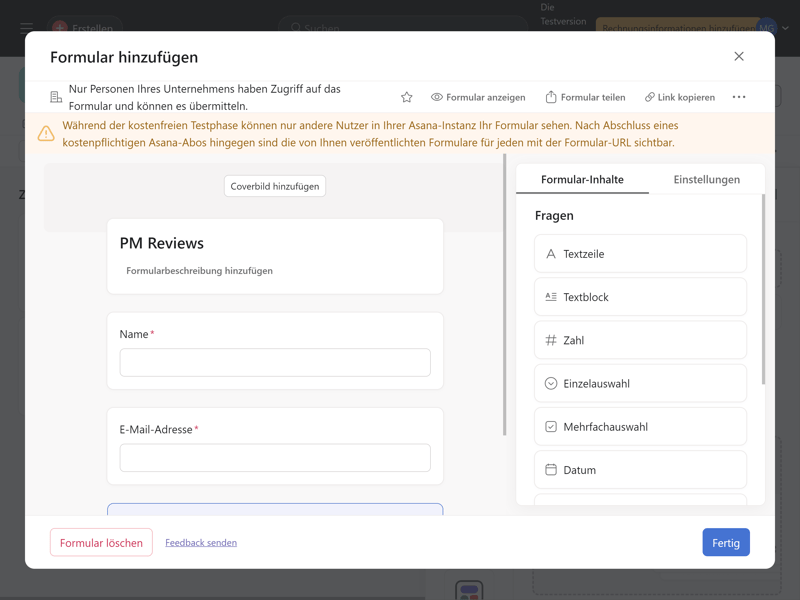Click the Link kopieren chain icon
This screenshot has width=800, height=600.
[650, 97]
